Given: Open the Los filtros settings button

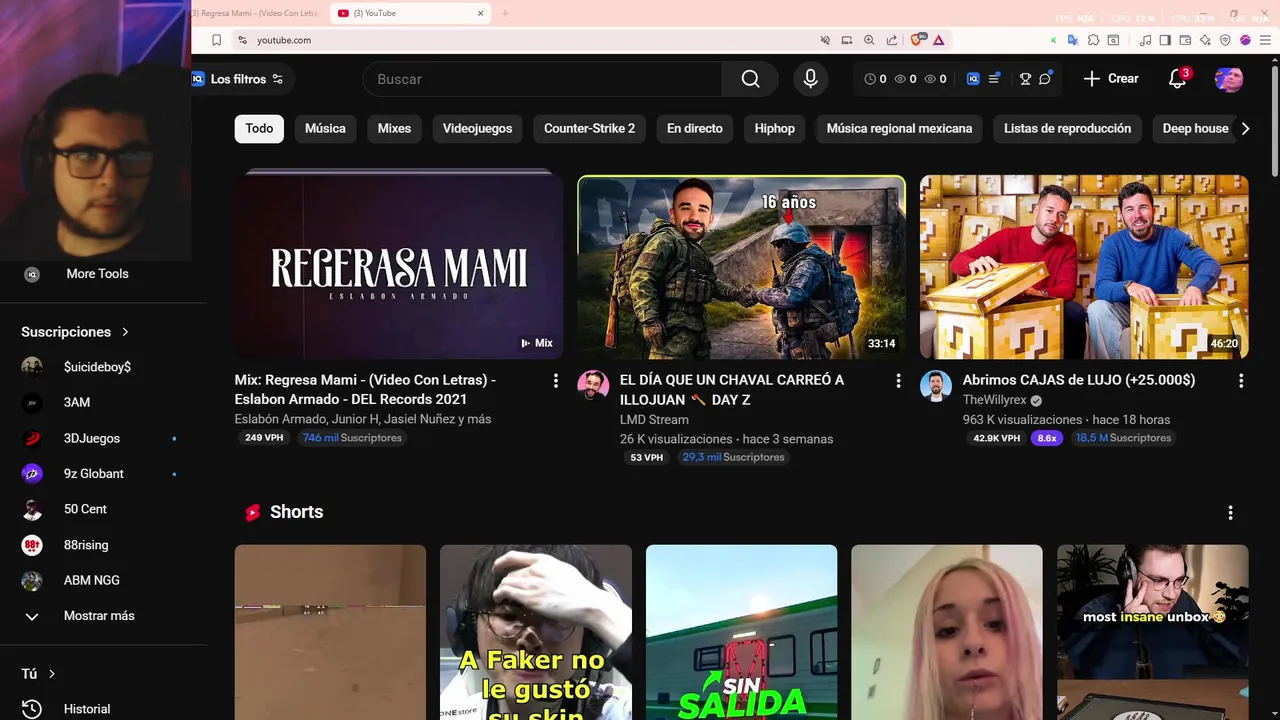Looking at the screenshot, I should click(x=241, y=79).
